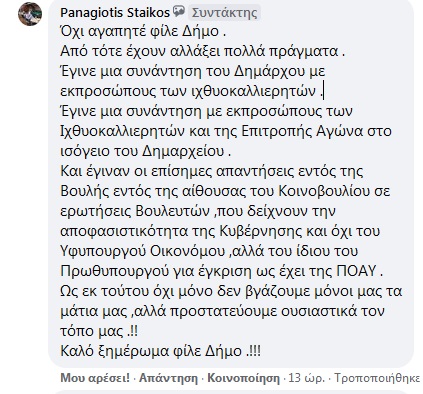Click the word αποφασιστικότητα in the comment
The image size is (423, 394).
pos(124,231)
